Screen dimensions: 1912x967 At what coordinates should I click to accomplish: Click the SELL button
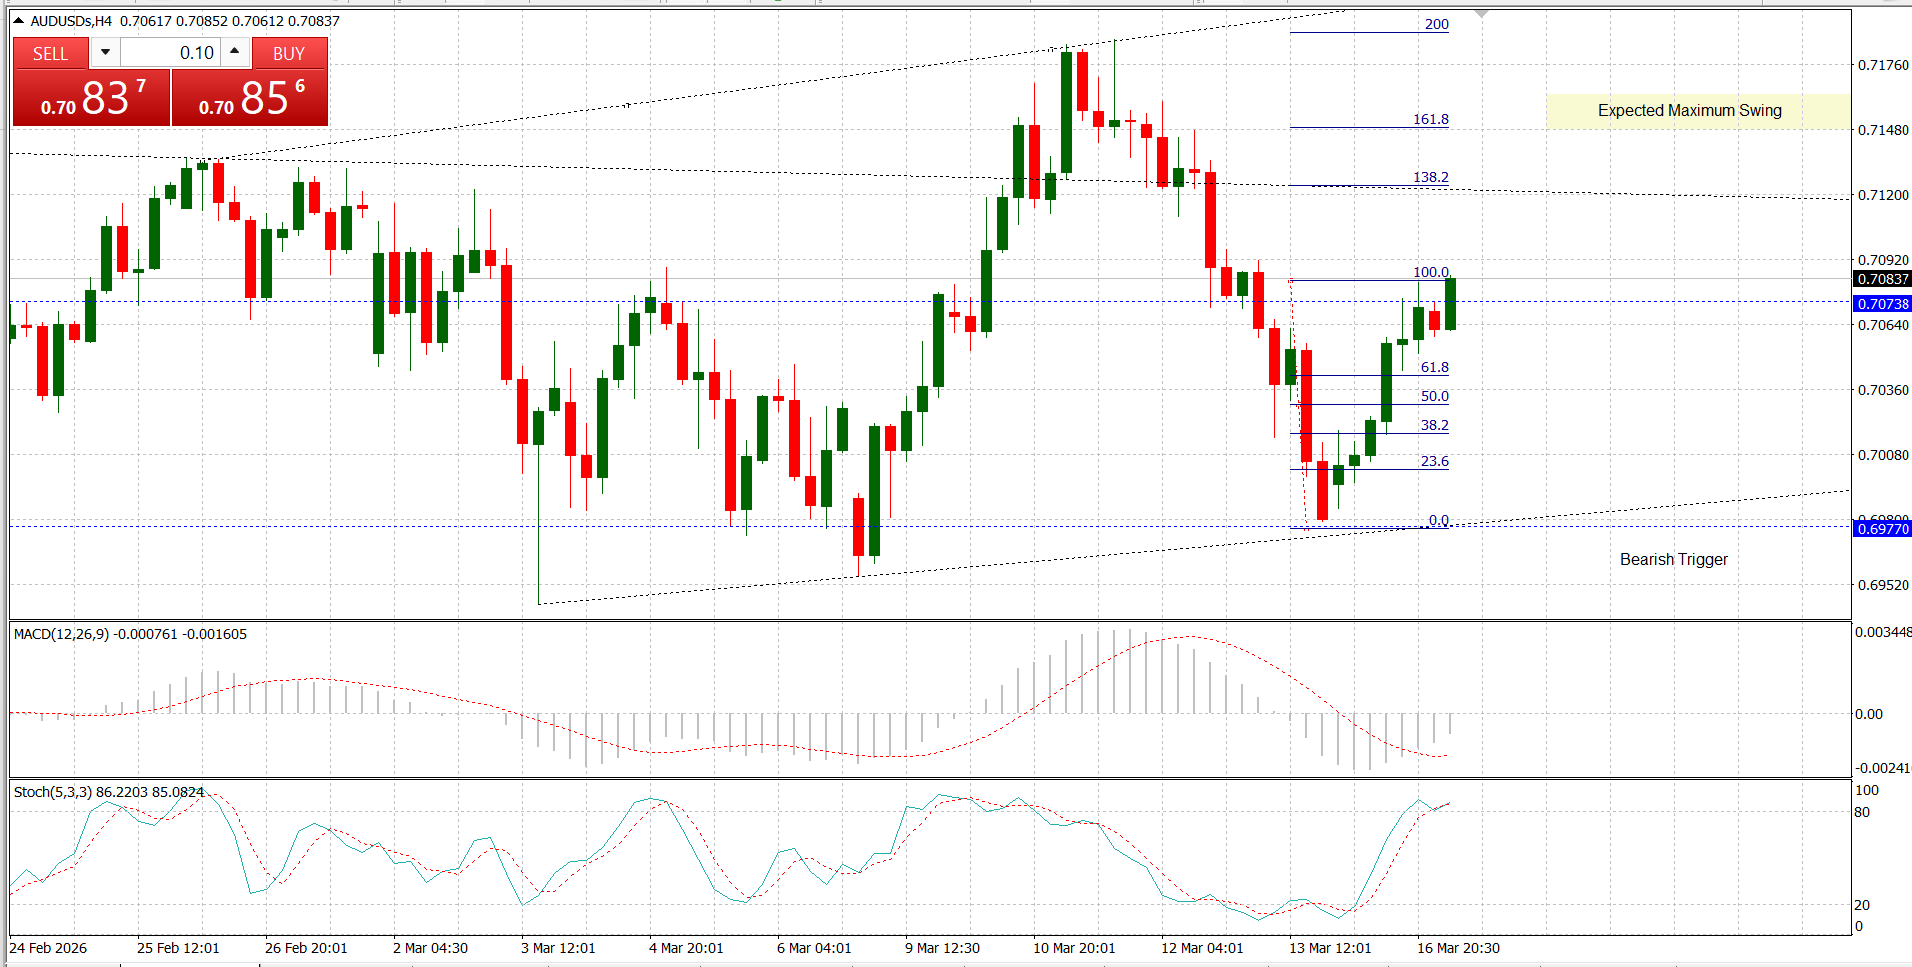[50, 53]
